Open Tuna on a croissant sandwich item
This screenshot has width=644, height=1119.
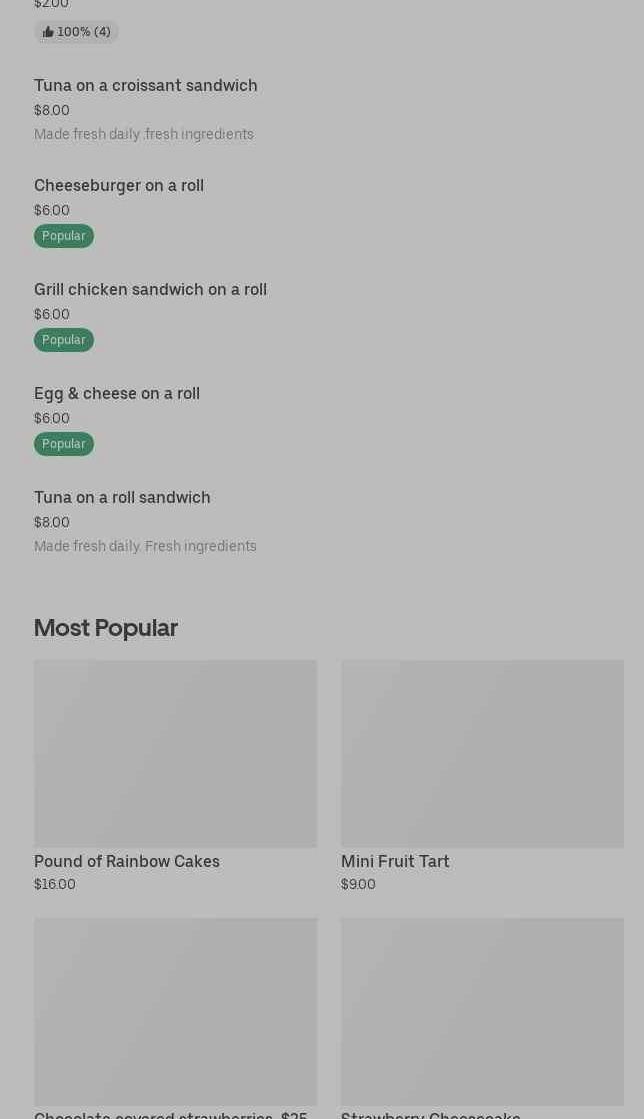click(x=146, y=86)
